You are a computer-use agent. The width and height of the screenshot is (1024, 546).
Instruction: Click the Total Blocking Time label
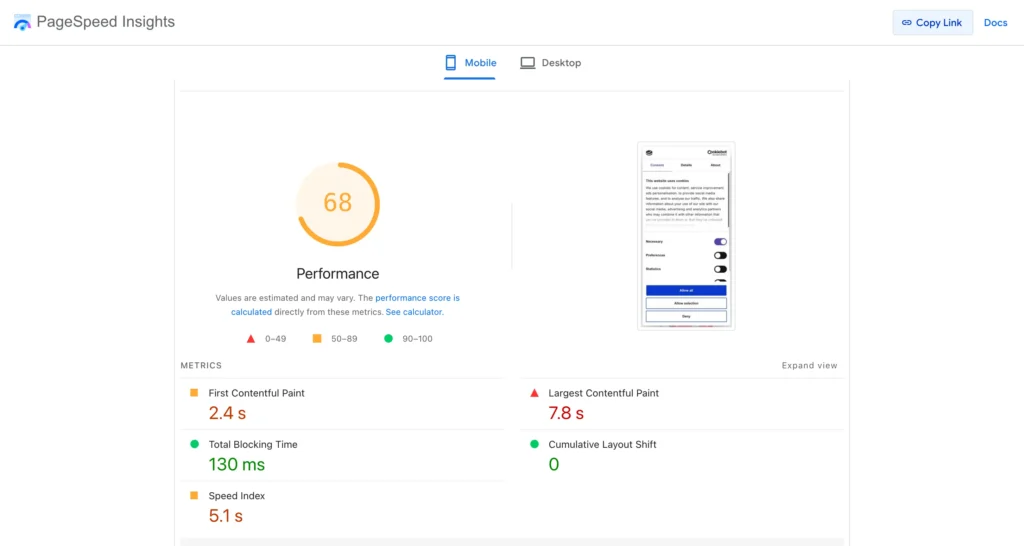click(253, 444)
